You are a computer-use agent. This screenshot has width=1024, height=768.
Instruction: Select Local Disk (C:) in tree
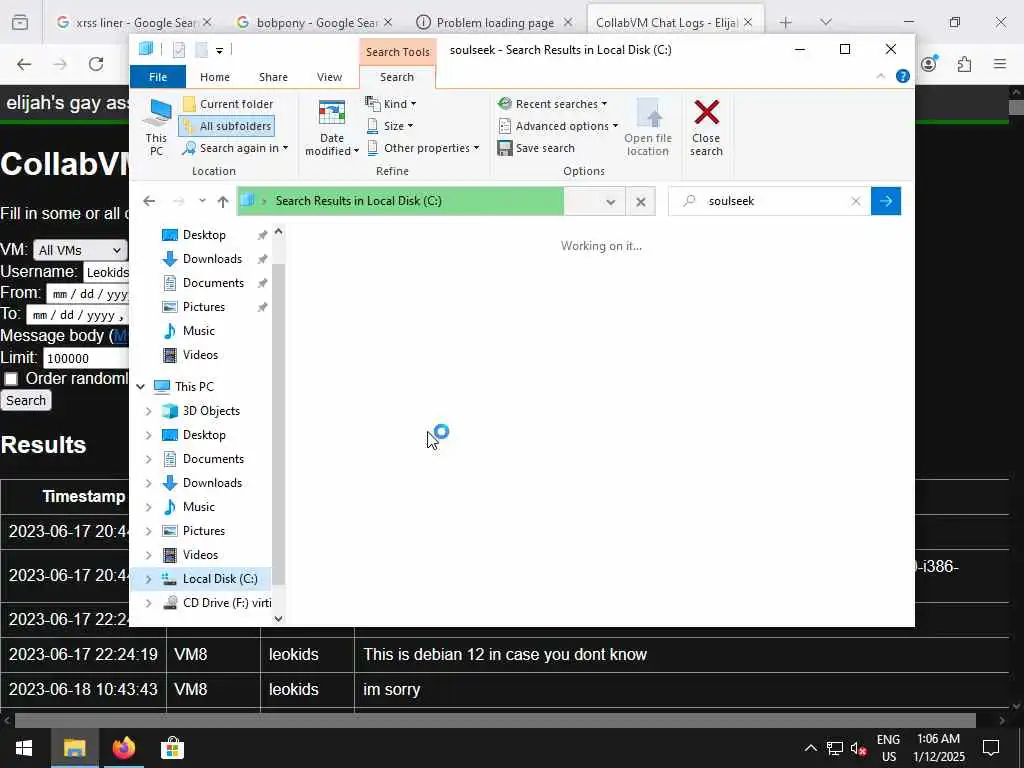[220, 579]
